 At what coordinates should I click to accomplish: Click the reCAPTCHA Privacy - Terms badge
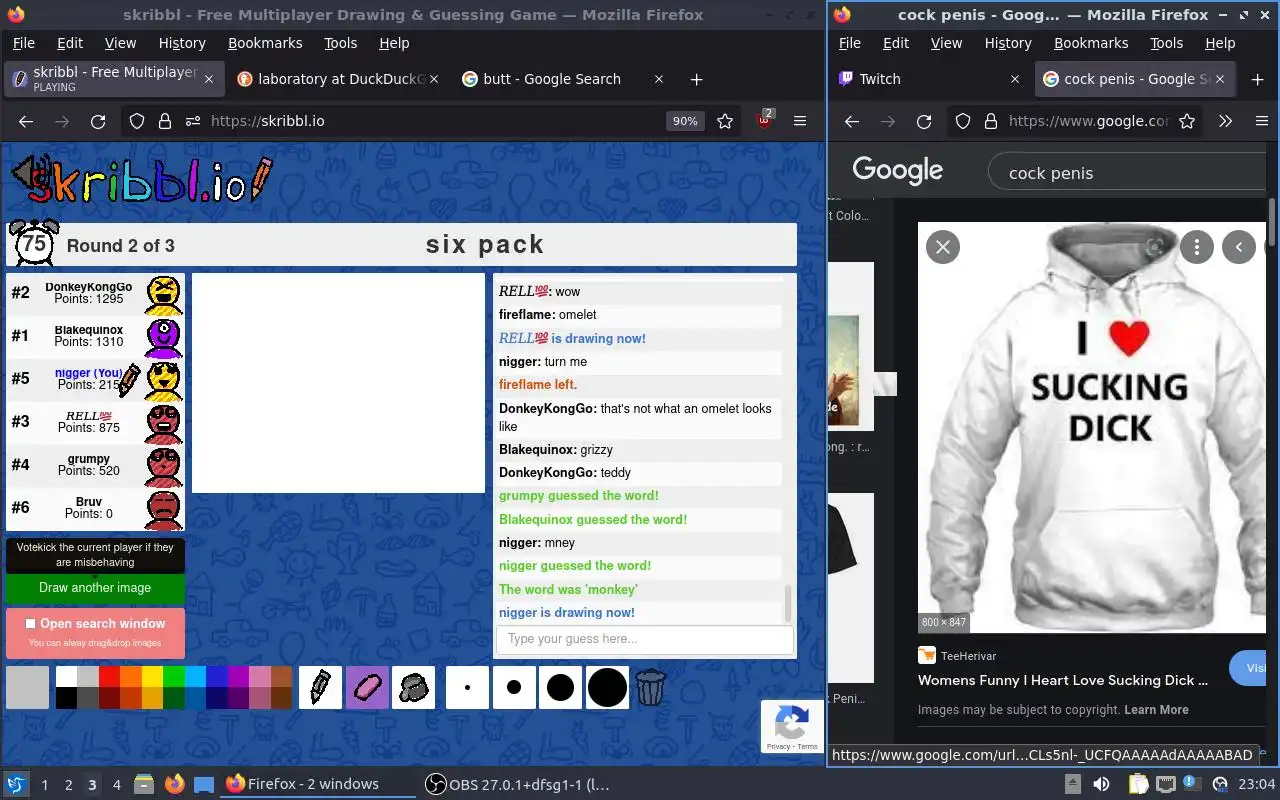[792, 727]
